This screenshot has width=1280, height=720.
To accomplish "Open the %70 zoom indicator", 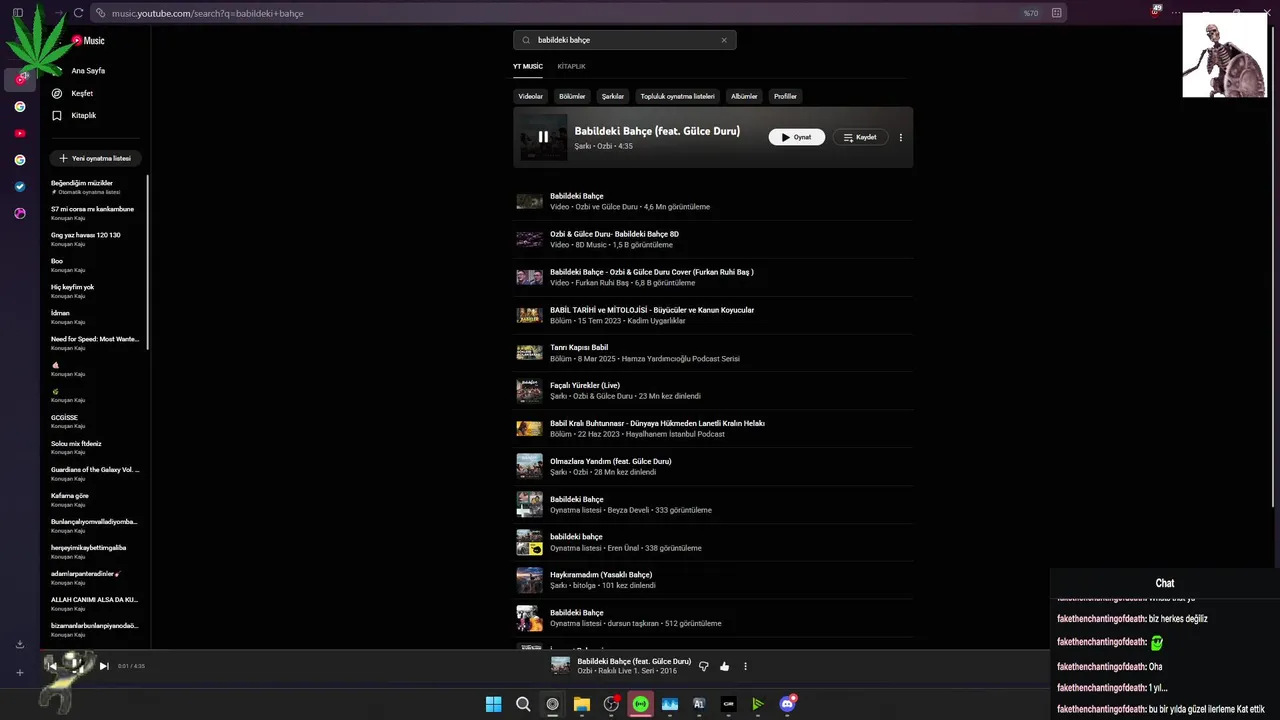I will pos(1030,13).
